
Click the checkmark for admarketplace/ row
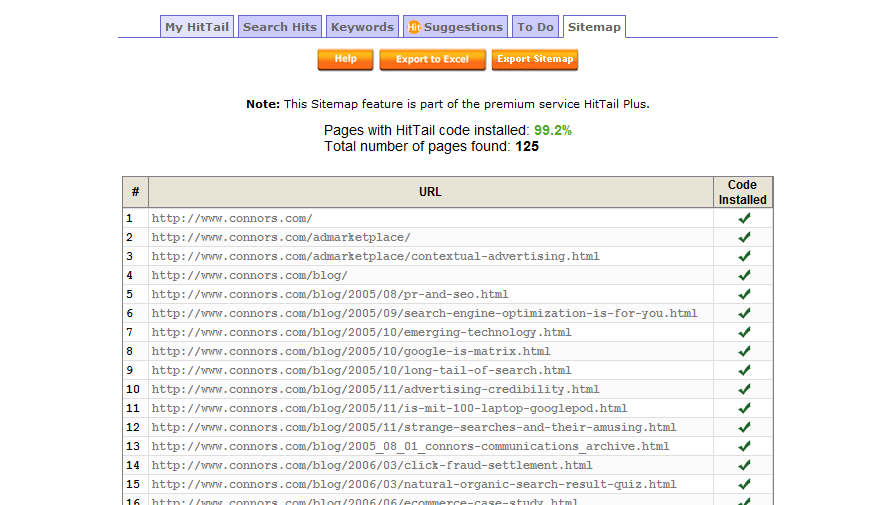(x=744, y=237)
